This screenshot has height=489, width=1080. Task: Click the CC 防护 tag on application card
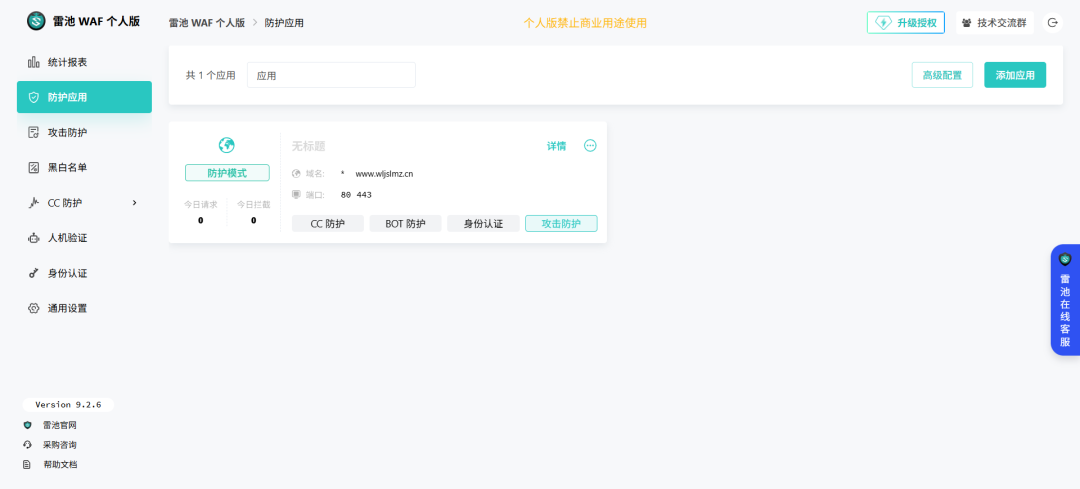coord(328,224)
